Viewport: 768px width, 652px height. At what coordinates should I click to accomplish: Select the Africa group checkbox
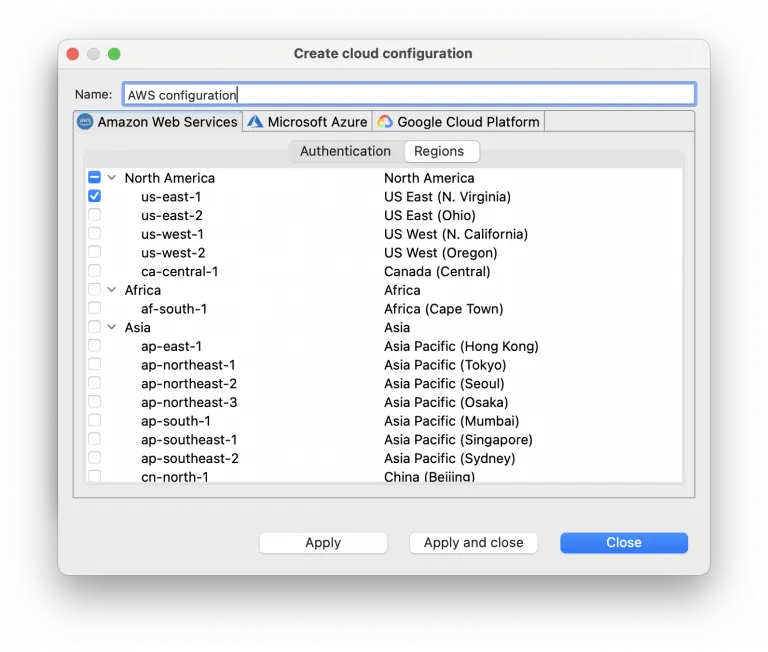(x=95, y=289)
